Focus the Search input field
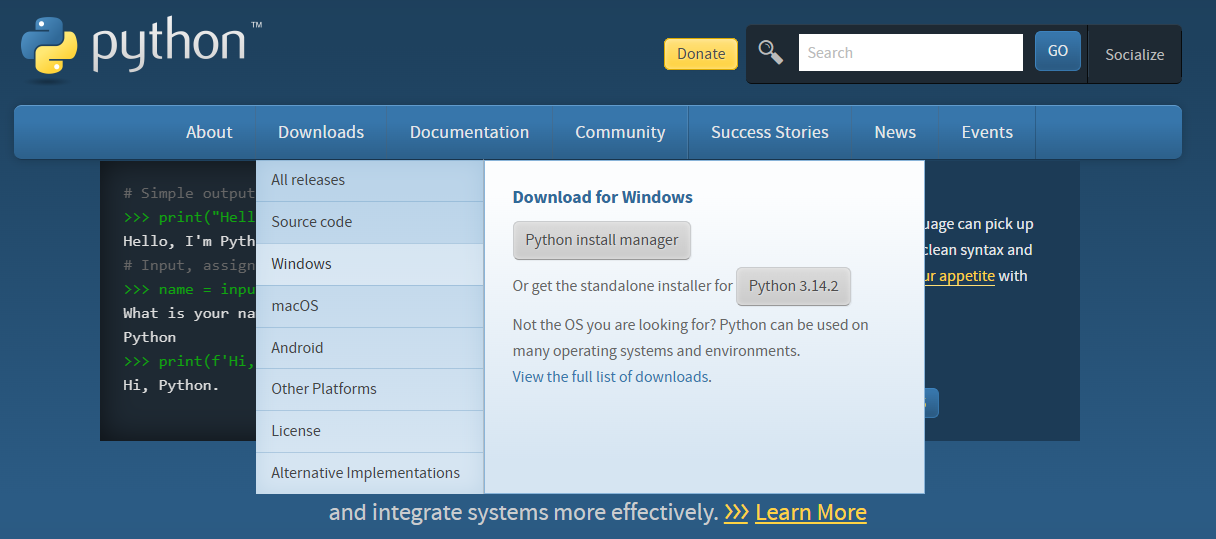The height and width of the screenshot is (539, 1216). (910, 52)
